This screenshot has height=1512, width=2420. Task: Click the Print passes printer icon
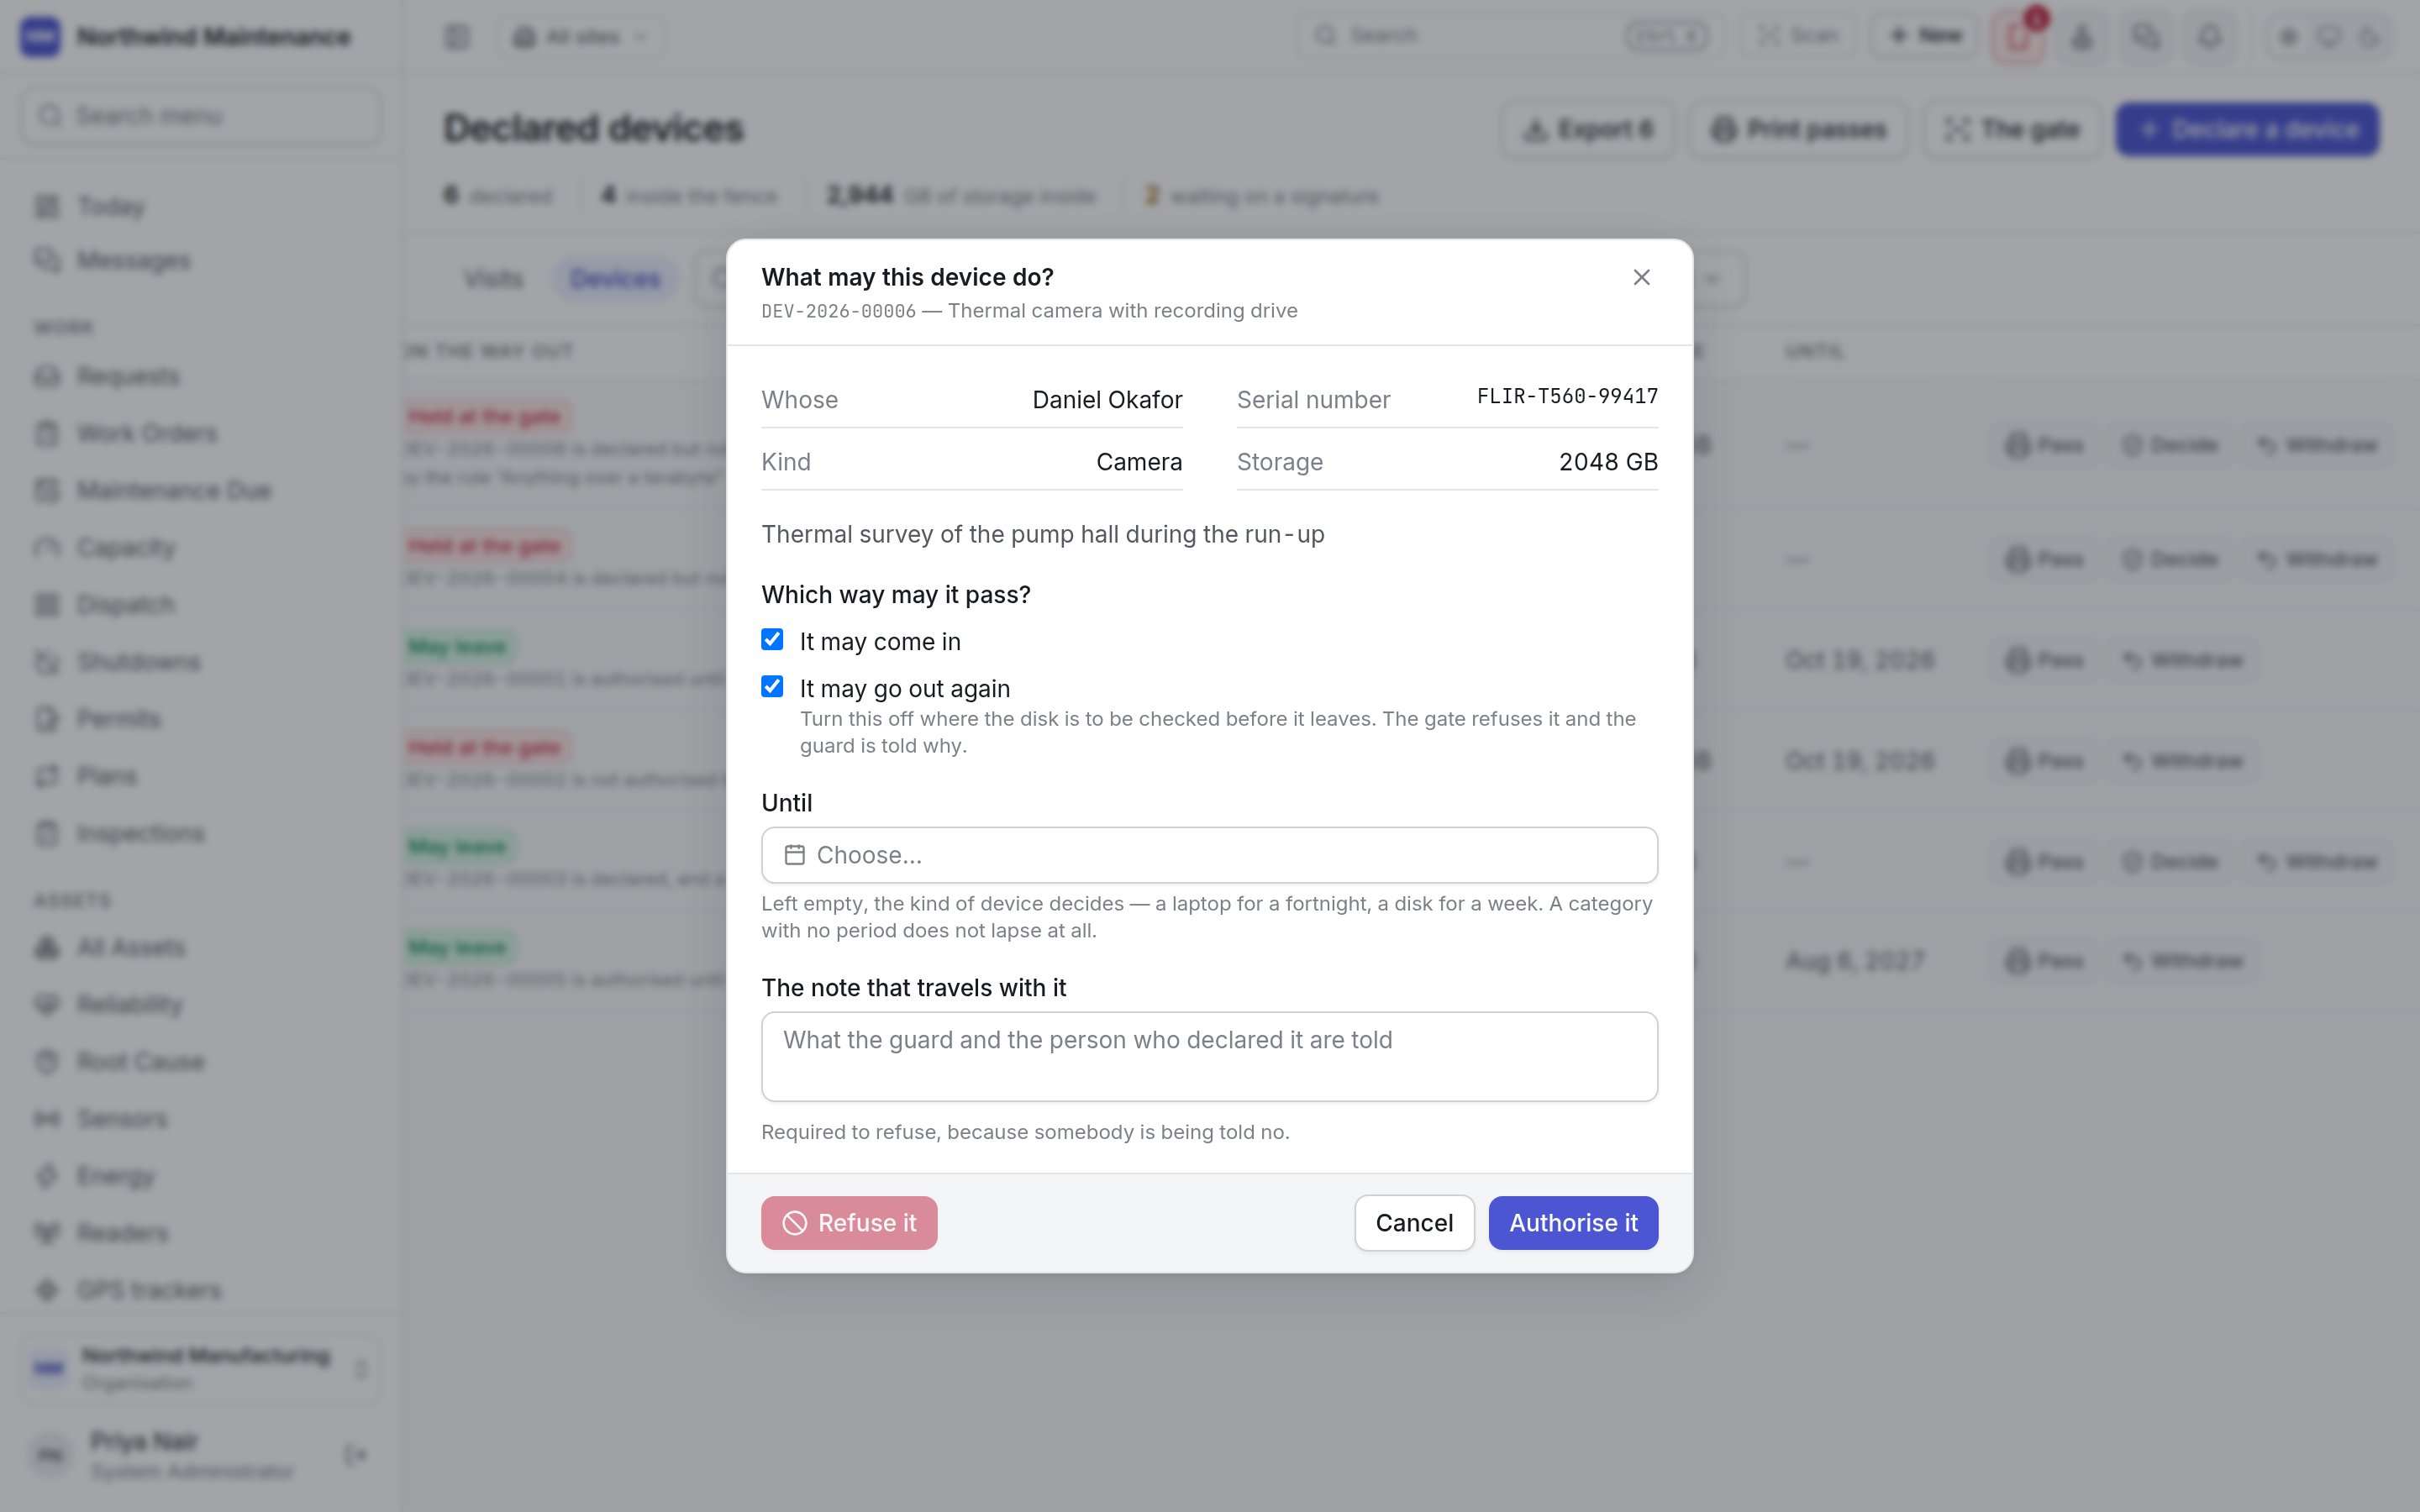click(1723, 129)
